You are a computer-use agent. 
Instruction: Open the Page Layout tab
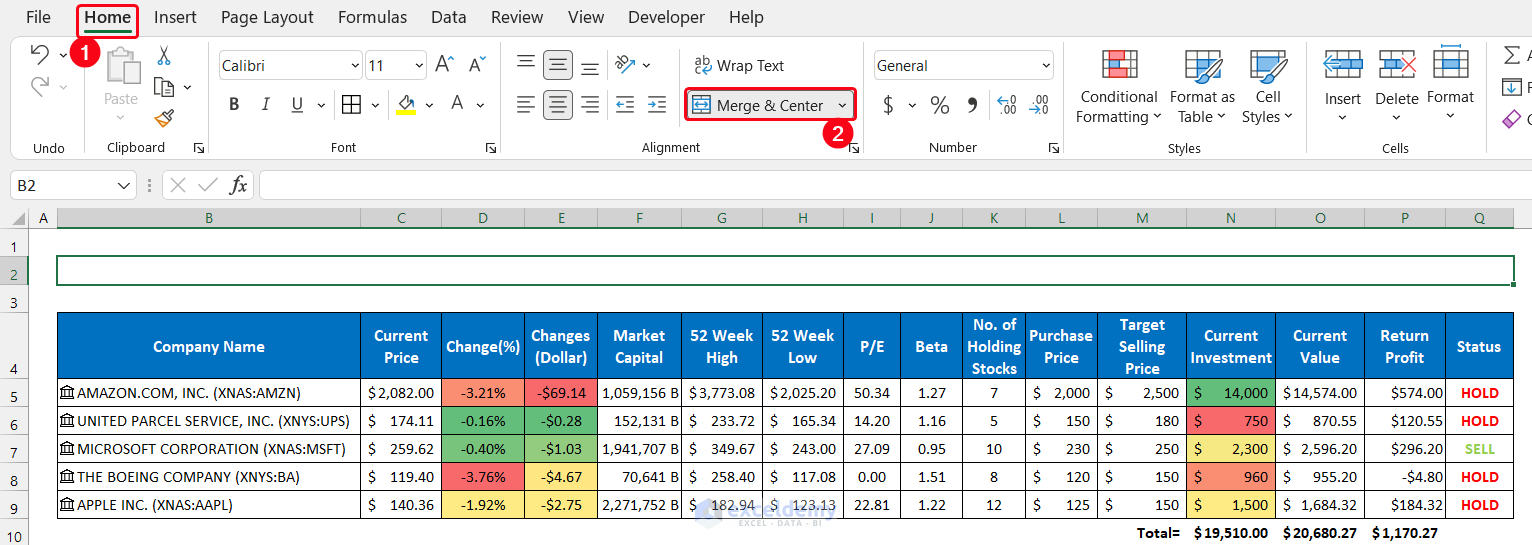(x=267, y=18)
